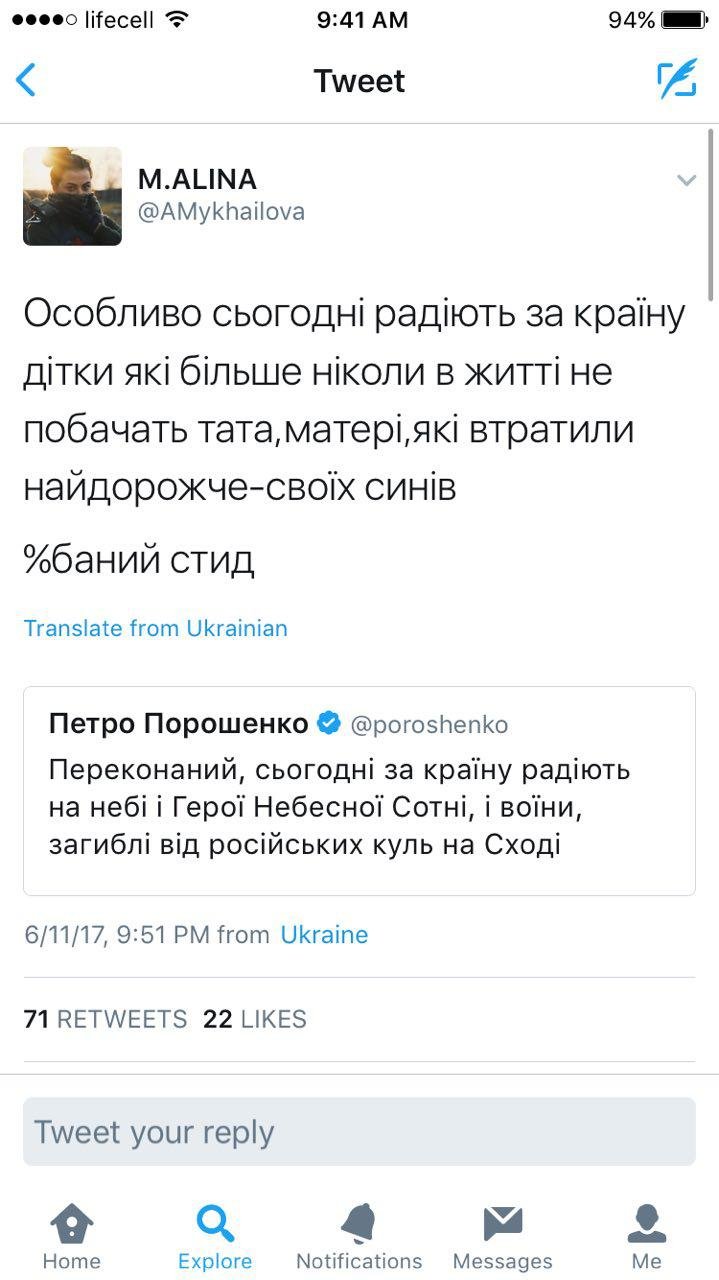Image resolution: width=719 pixels, height=1280 pixels.
Task: Tap the verified badge beside Порошенко
Action: 328,724
